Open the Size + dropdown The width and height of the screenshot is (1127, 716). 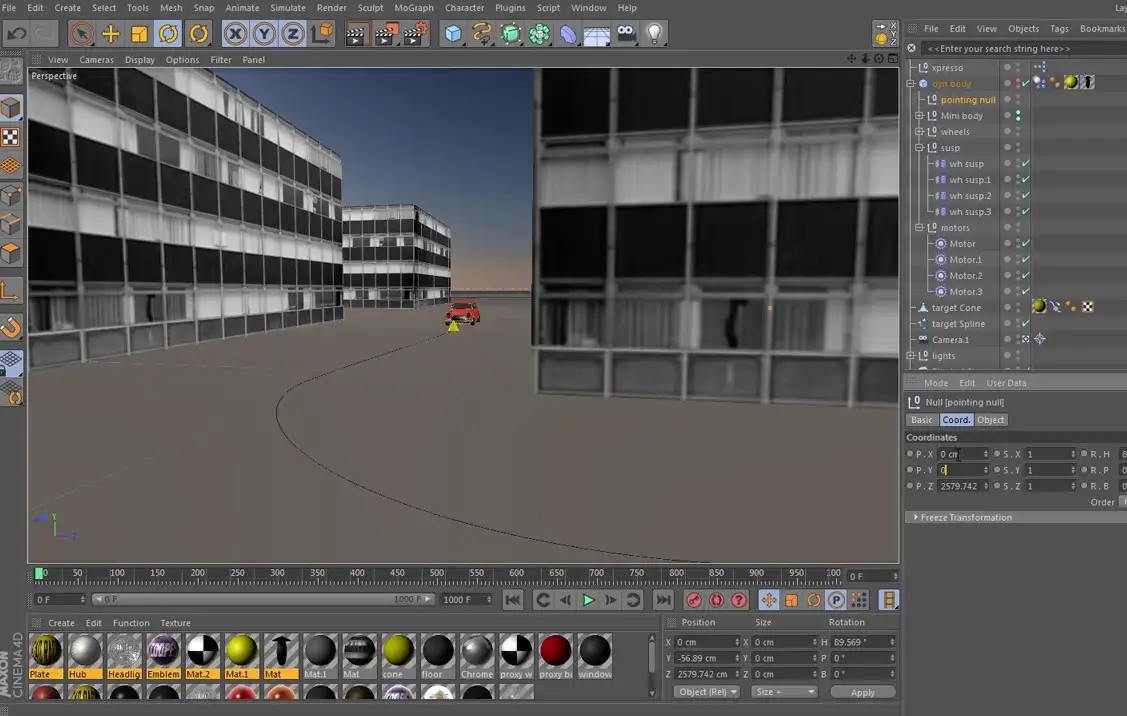pyautogui.click(x=784, y=692)
